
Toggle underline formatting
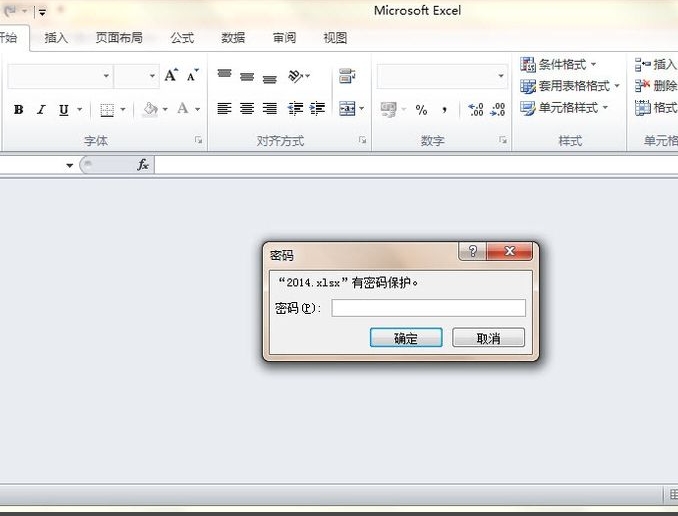[x=64, y=110]
